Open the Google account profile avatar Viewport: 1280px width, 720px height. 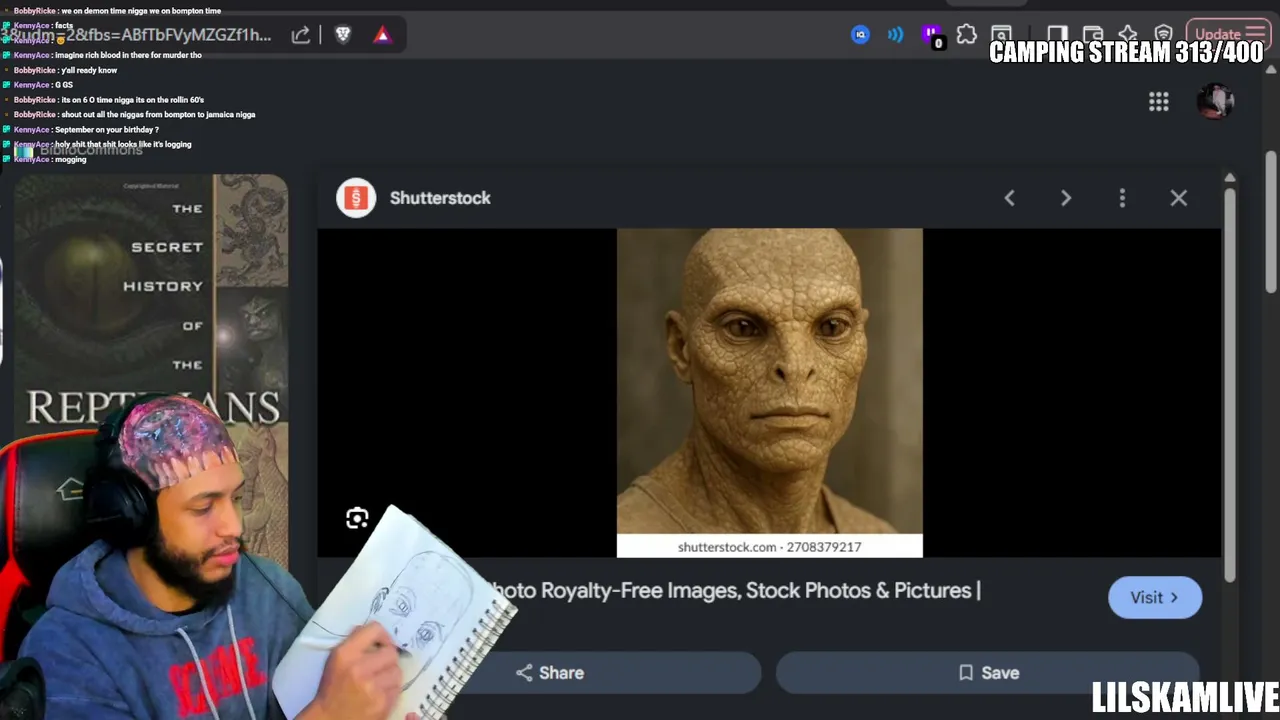pyautogui.click(x=1216, y=101)
